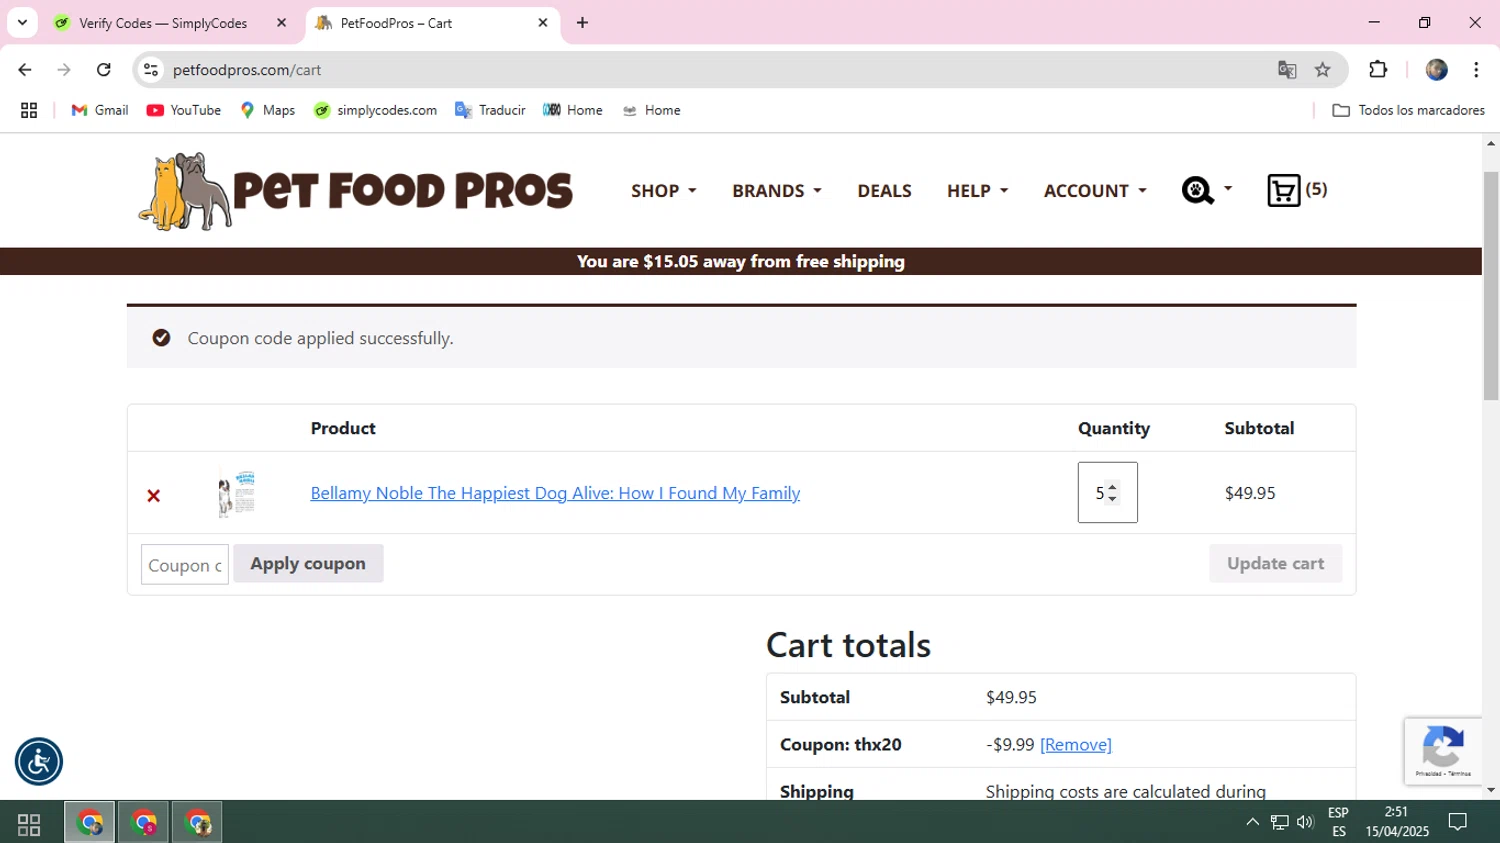Viewport: 1500px width, 843px height.
Task: Open Gmail bookmark
Action: coord(100,110)
